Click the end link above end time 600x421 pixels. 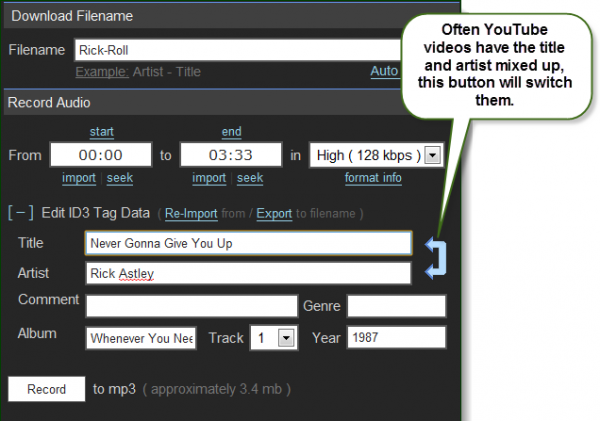(x=232, y=132)
